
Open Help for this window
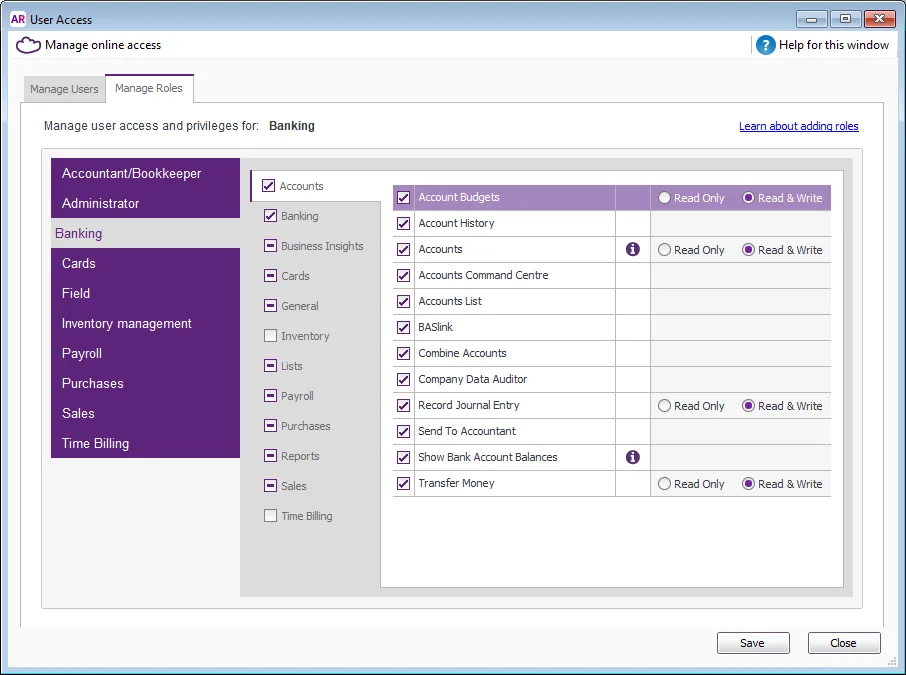click(x=833, y=45)
